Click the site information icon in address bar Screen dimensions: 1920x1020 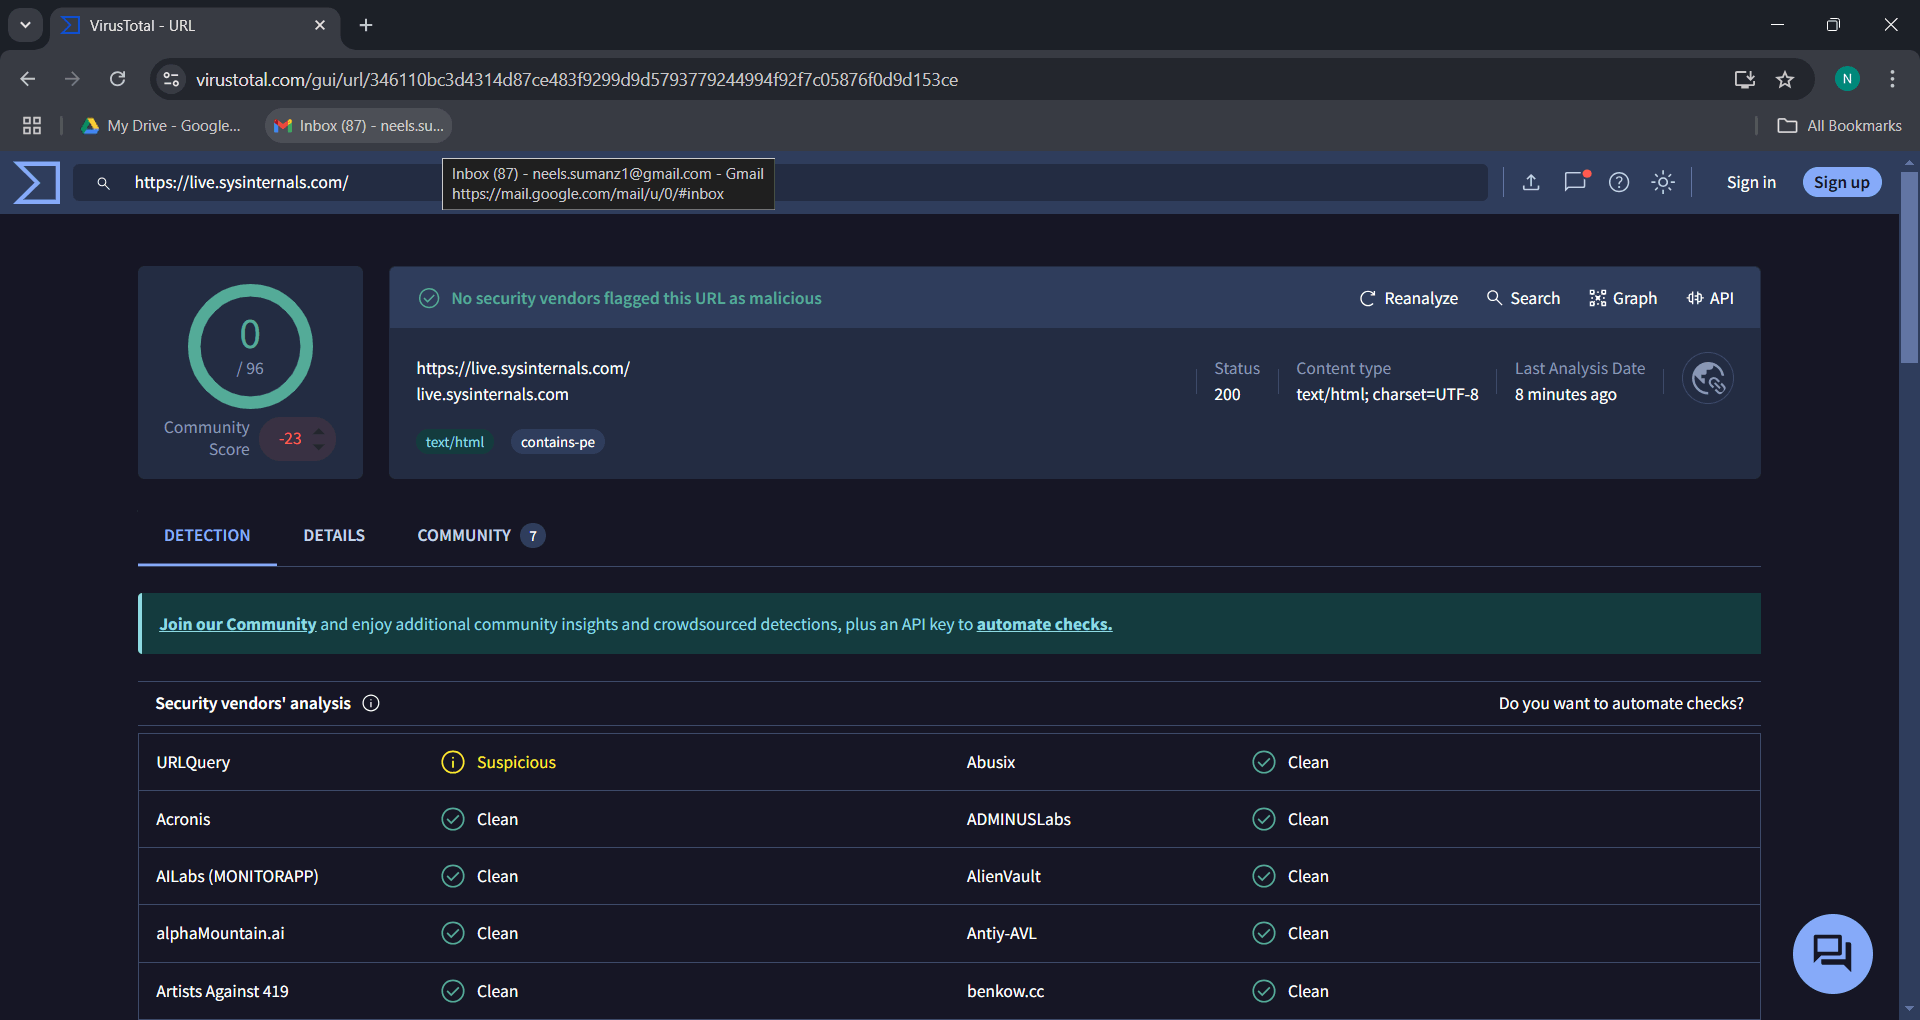(172, 79)
